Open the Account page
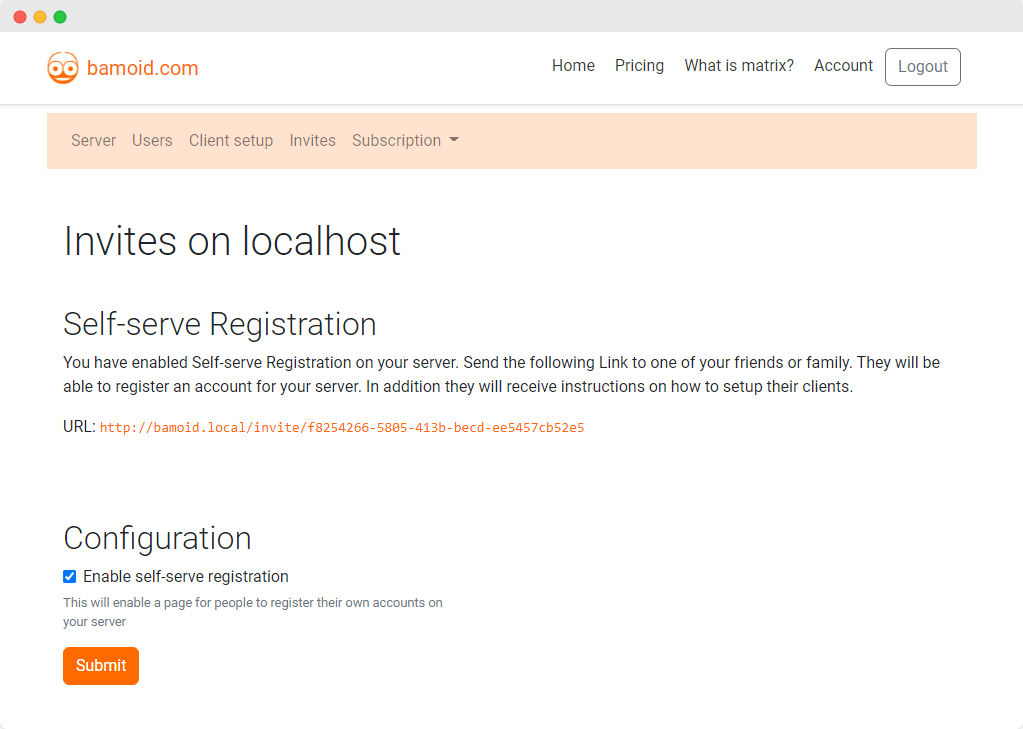Image resolution: width=1023 pixels, height=729 pixels. [843, 65]
